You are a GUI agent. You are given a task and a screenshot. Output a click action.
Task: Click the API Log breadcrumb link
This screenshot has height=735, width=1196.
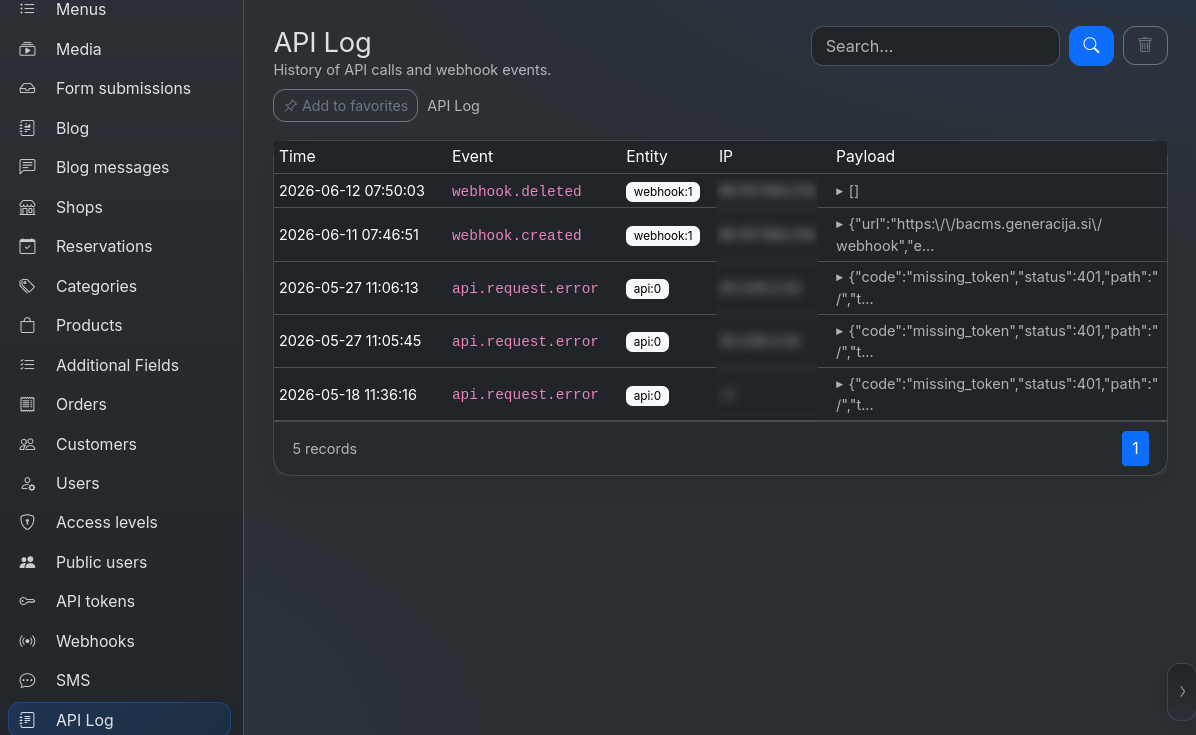453,106
